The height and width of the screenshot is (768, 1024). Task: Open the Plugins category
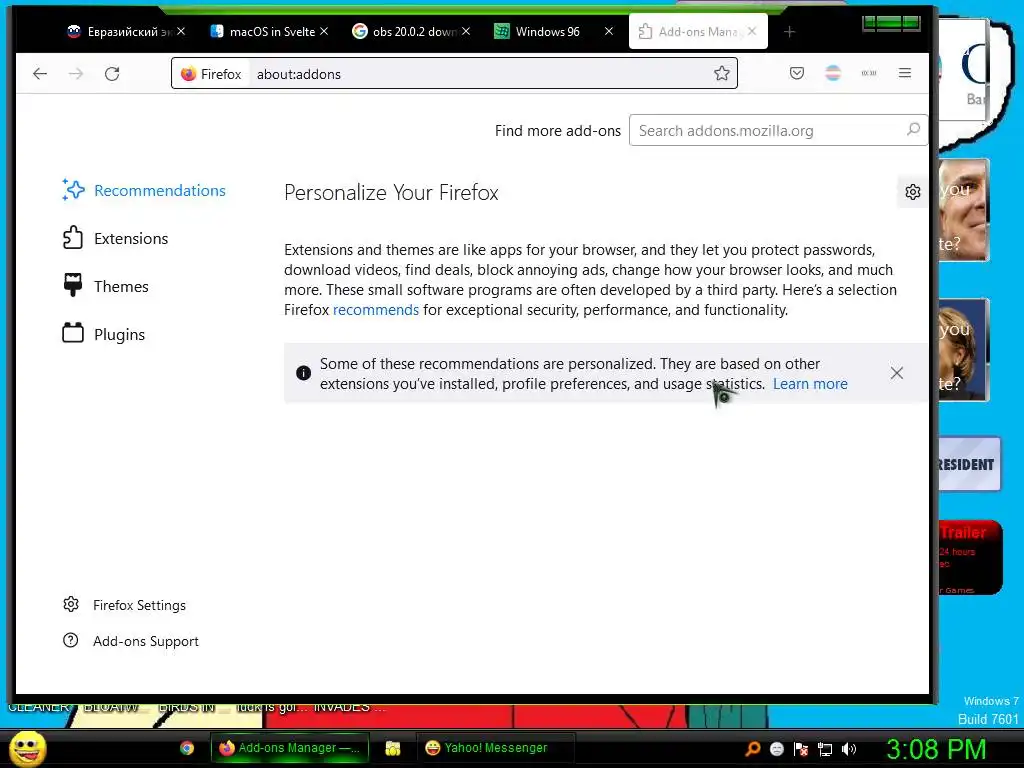pyautogui.click(x=104, y=334)
